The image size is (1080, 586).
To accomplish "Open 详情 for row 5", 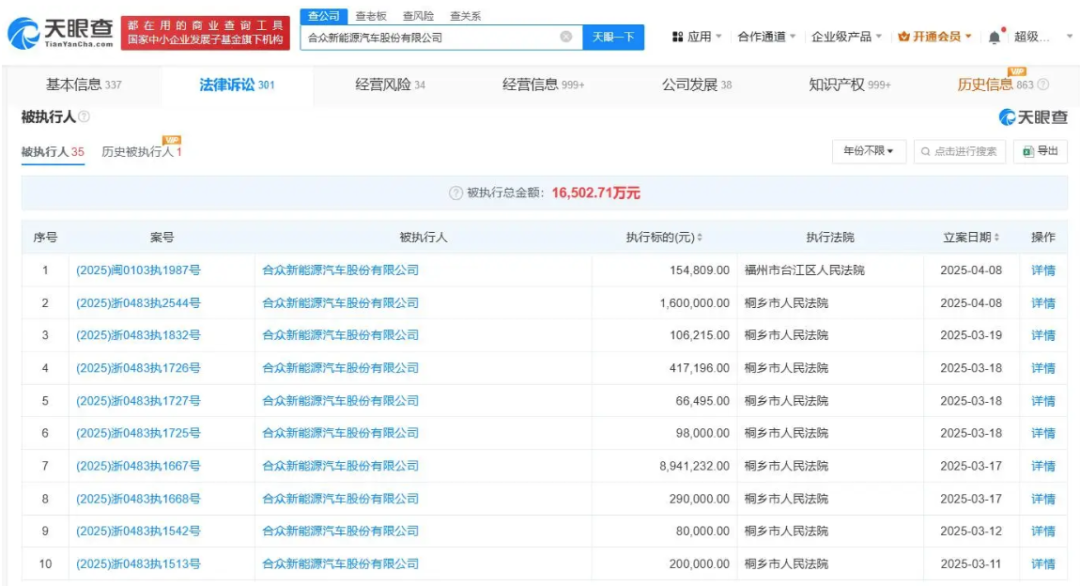I will pyautogui.click(x=1043, y=401).
